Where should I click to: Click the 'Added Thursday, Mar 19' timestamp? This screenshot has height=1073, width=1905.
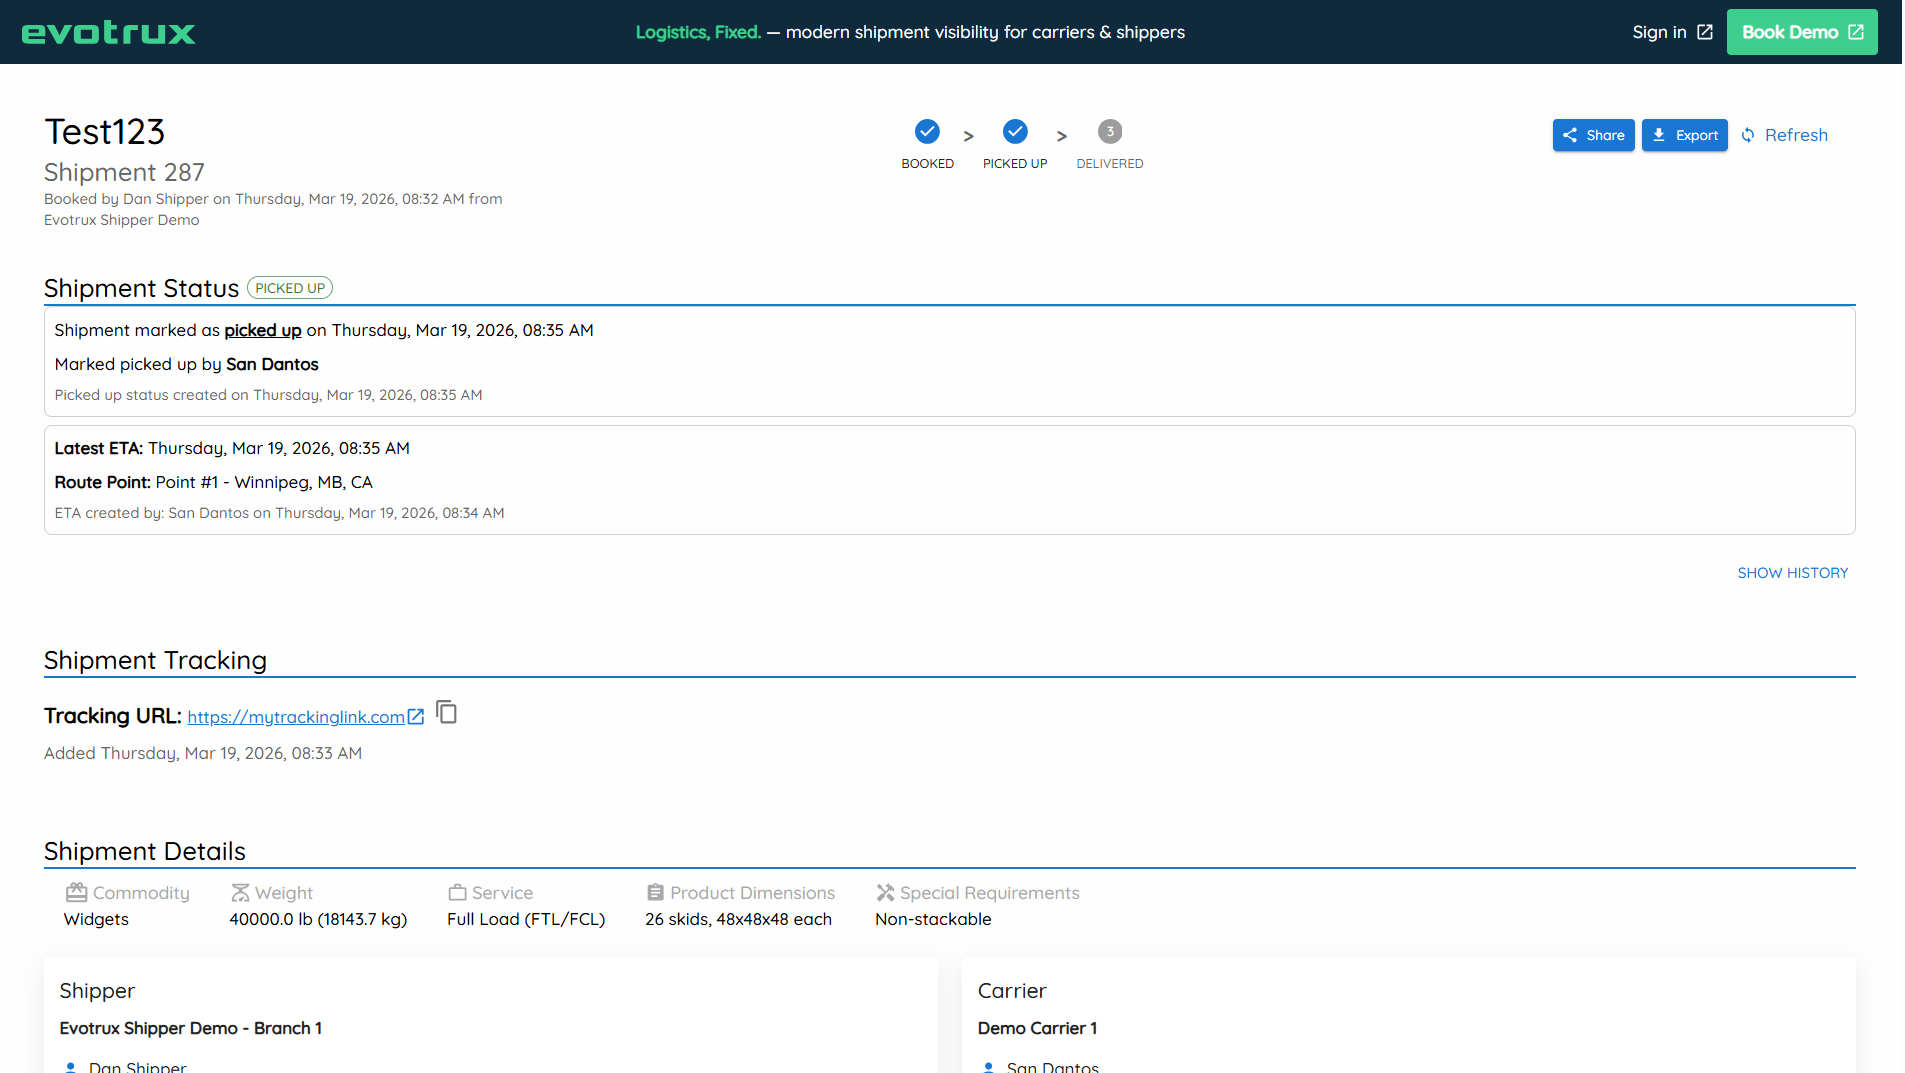203,753
